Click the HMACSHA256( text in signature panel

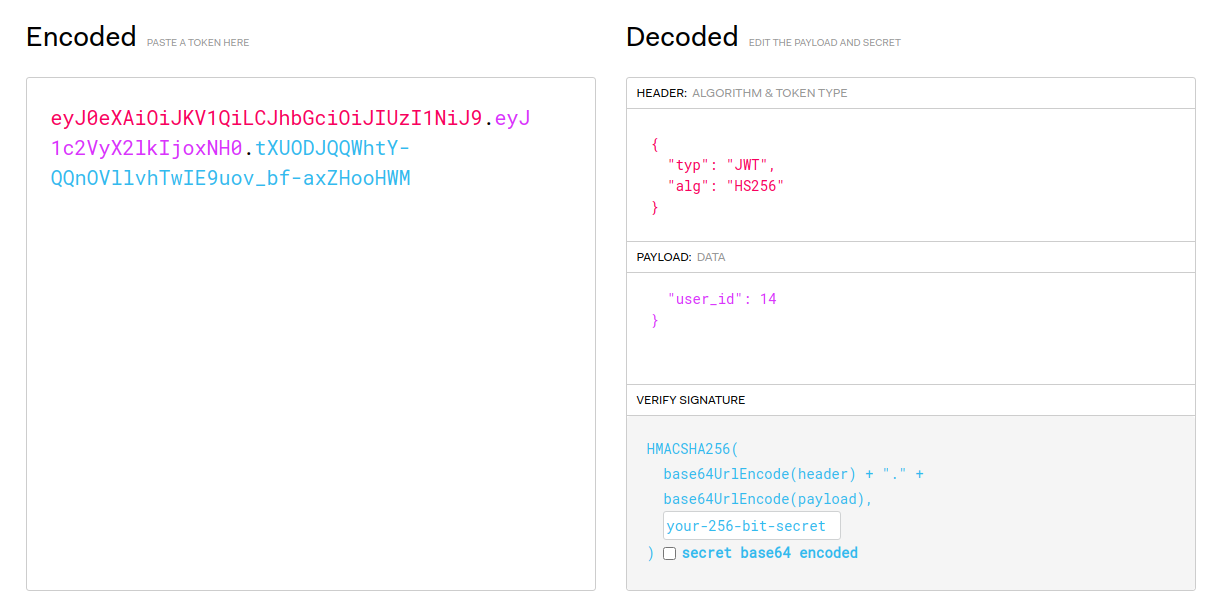pos(693,449)
